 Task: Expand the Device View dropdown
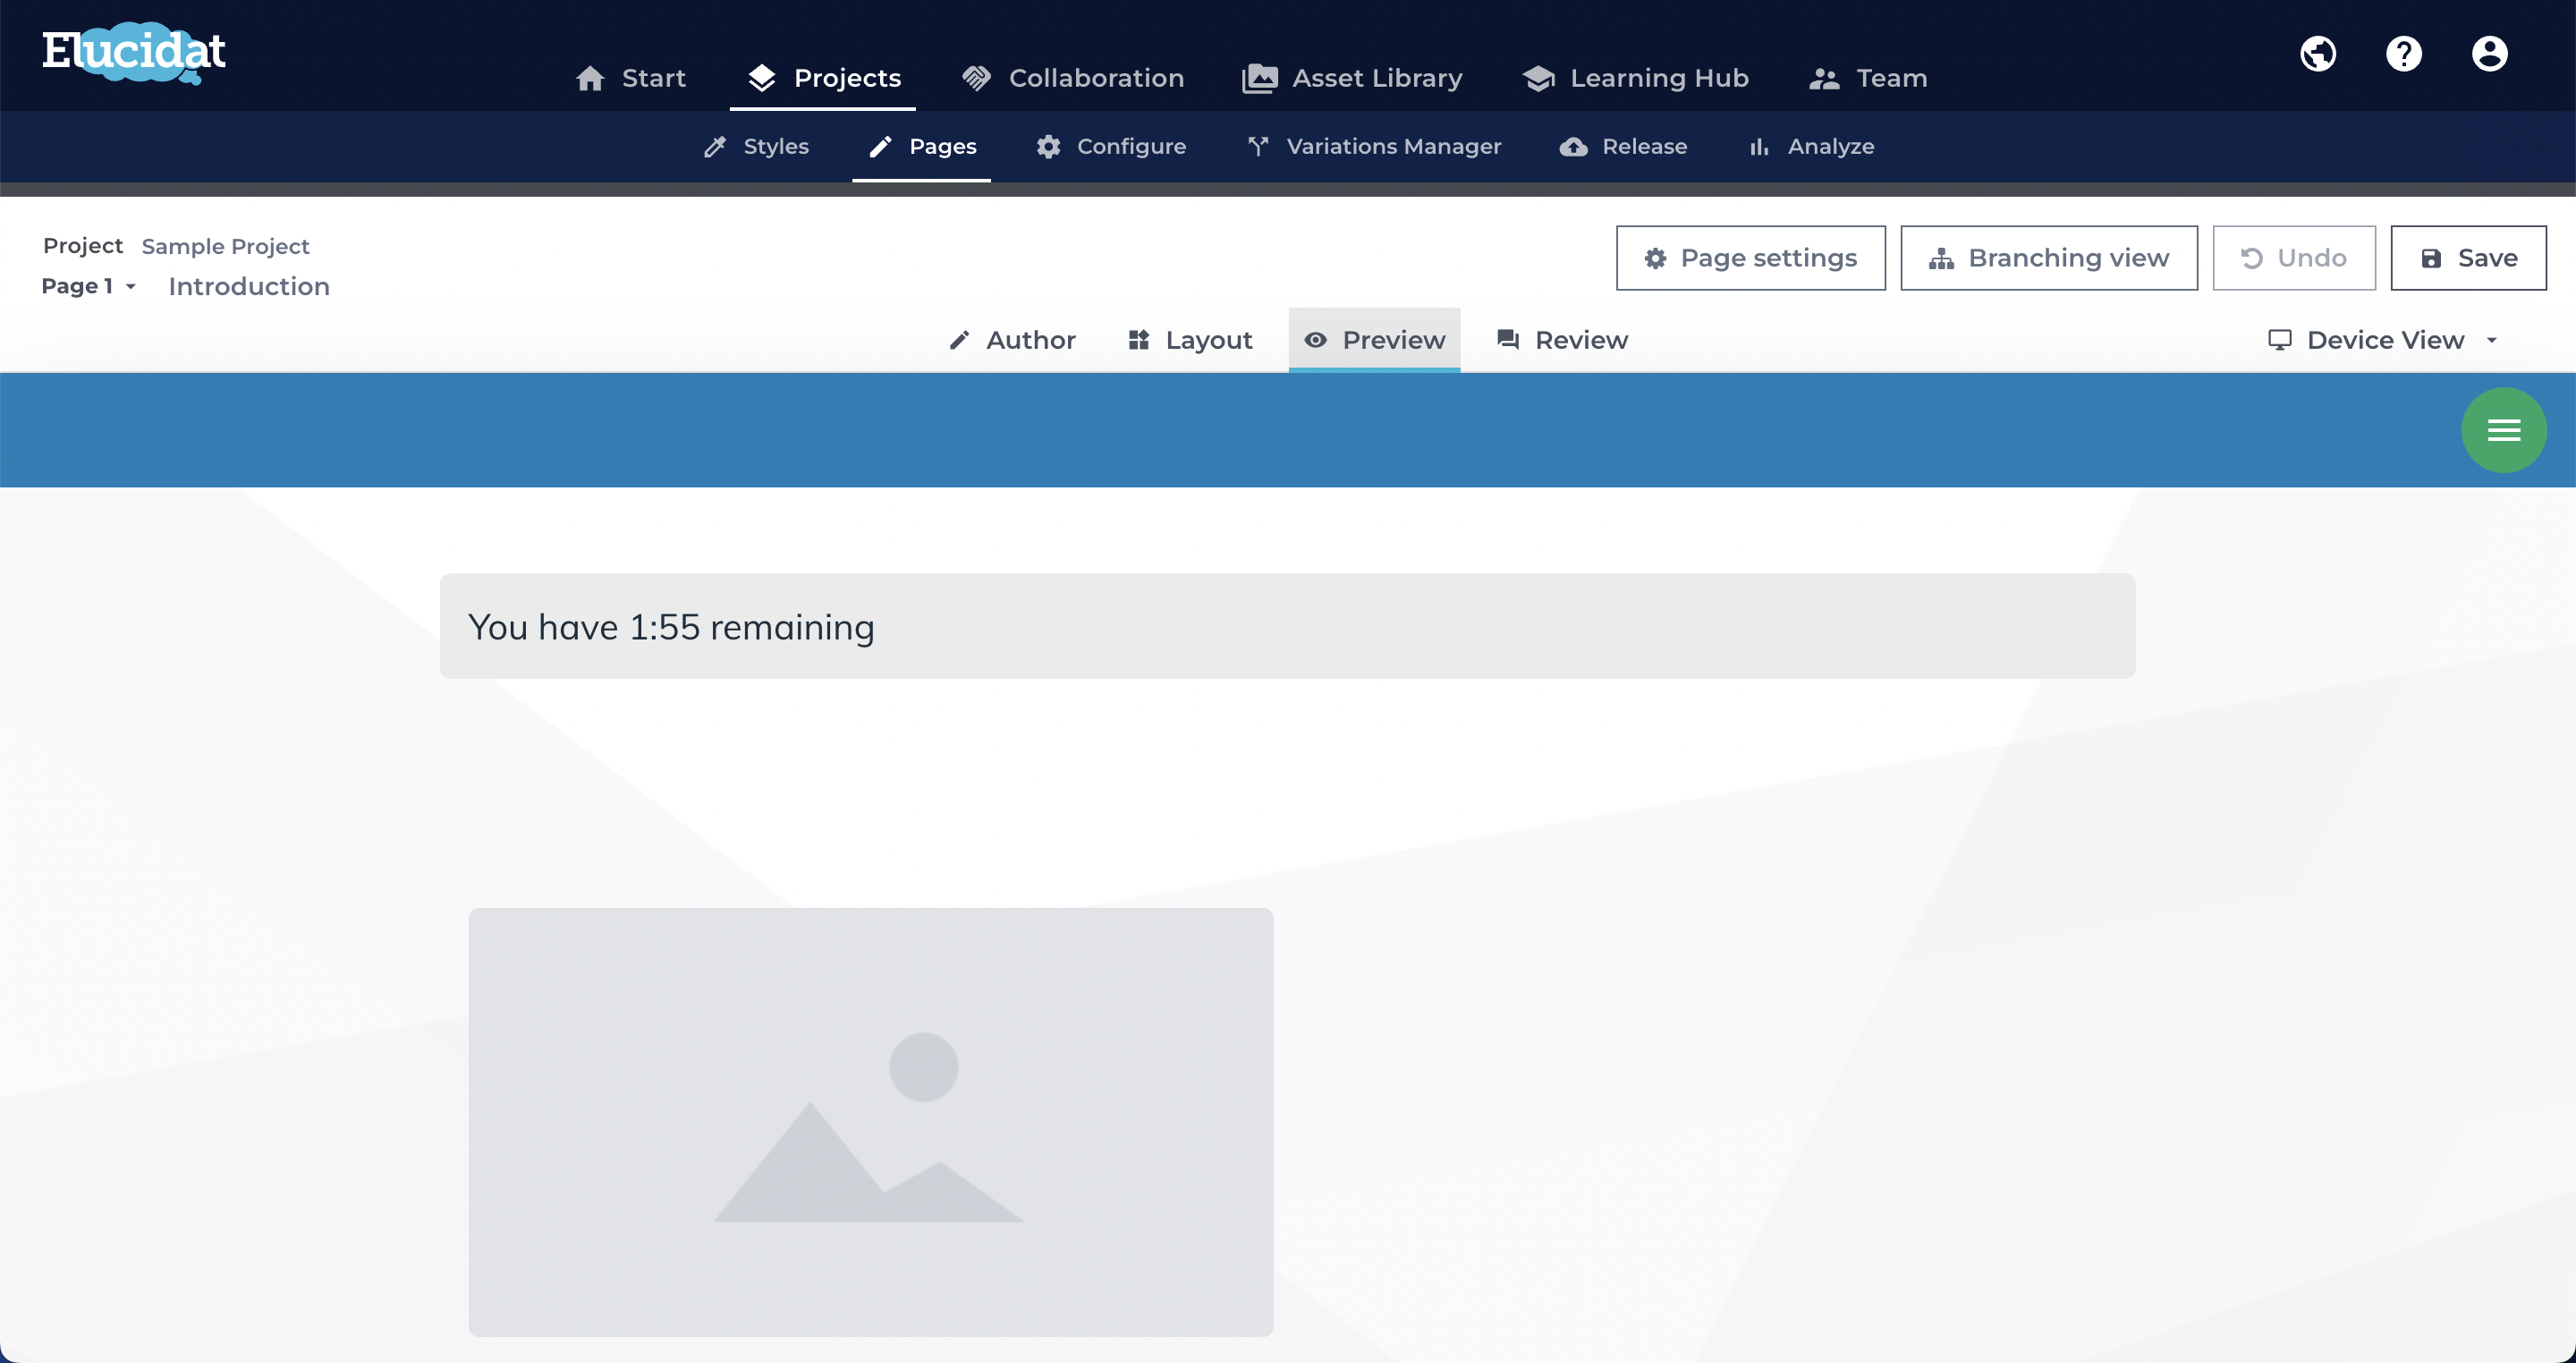(2383, 340)
